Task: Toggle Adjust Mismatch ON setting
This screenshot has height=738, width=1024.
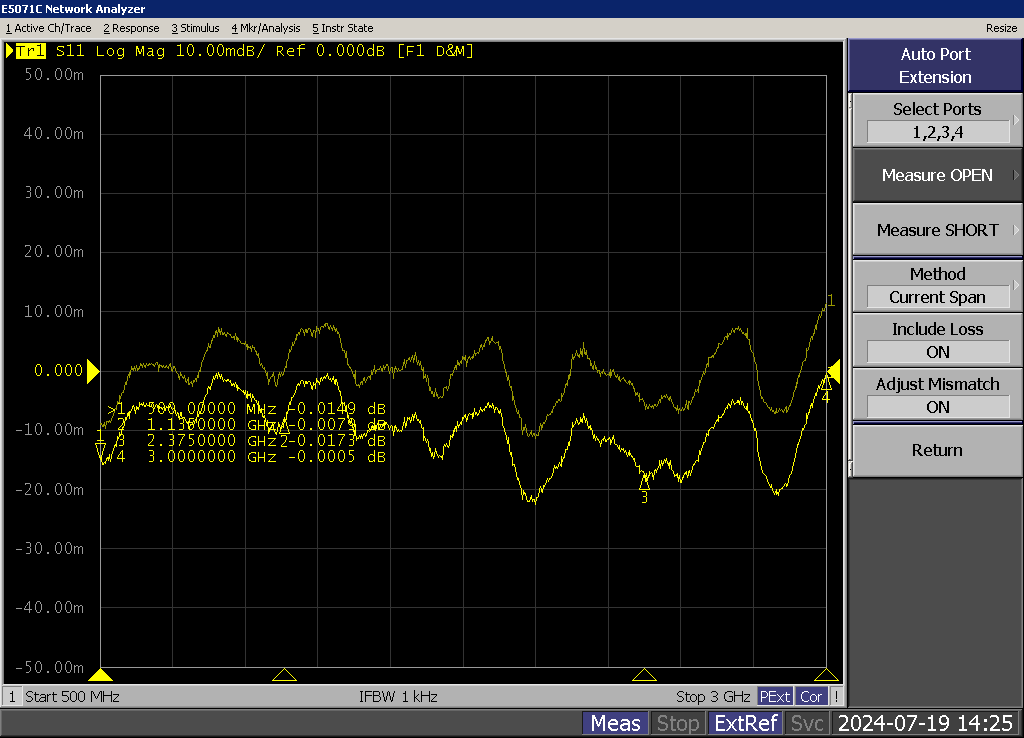Action: tap(937, 396)
